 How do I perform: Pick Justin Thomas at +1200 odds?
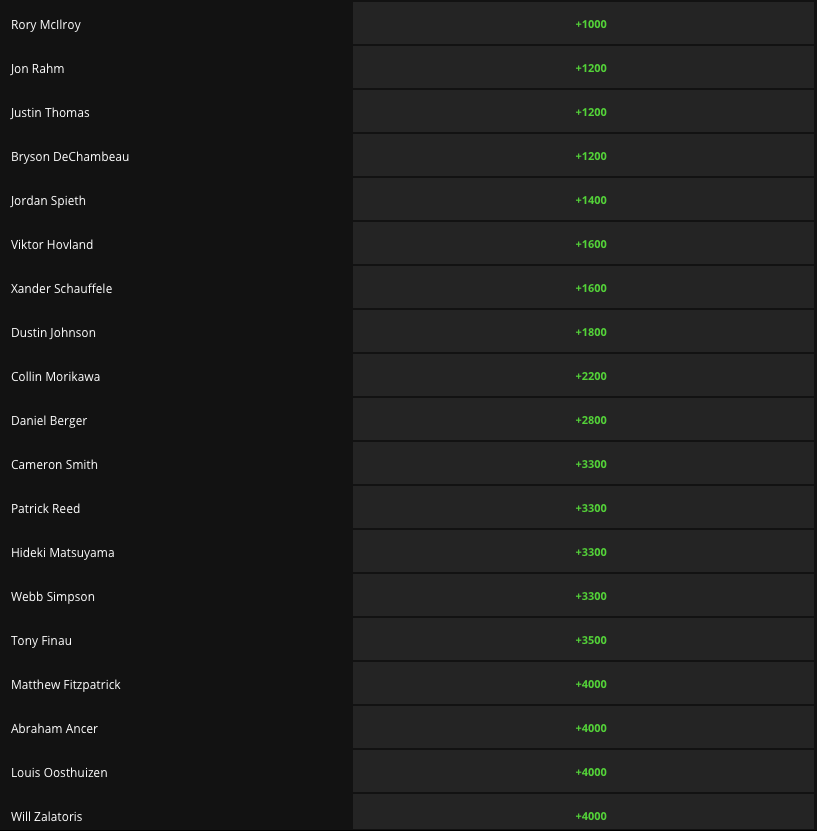(x=590, y=112)
